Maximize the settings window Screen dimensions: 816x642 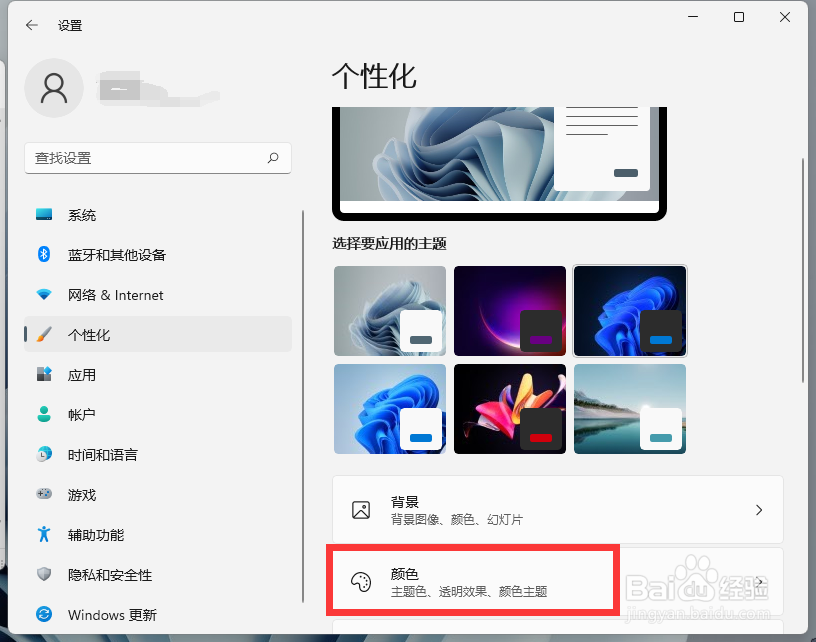coord(738,17)
